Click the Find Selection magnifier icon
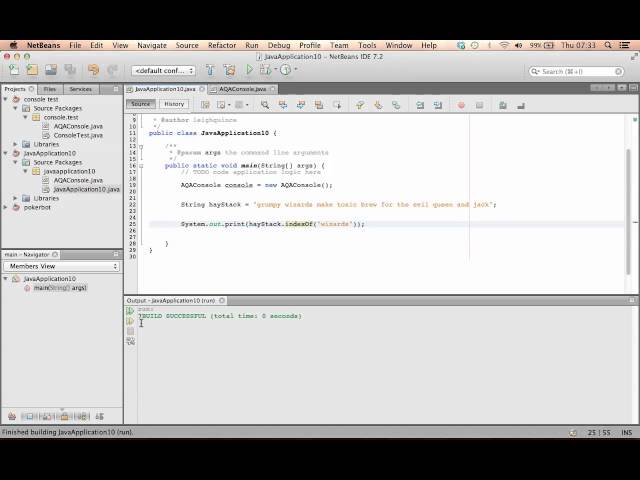 click(265, 105)
